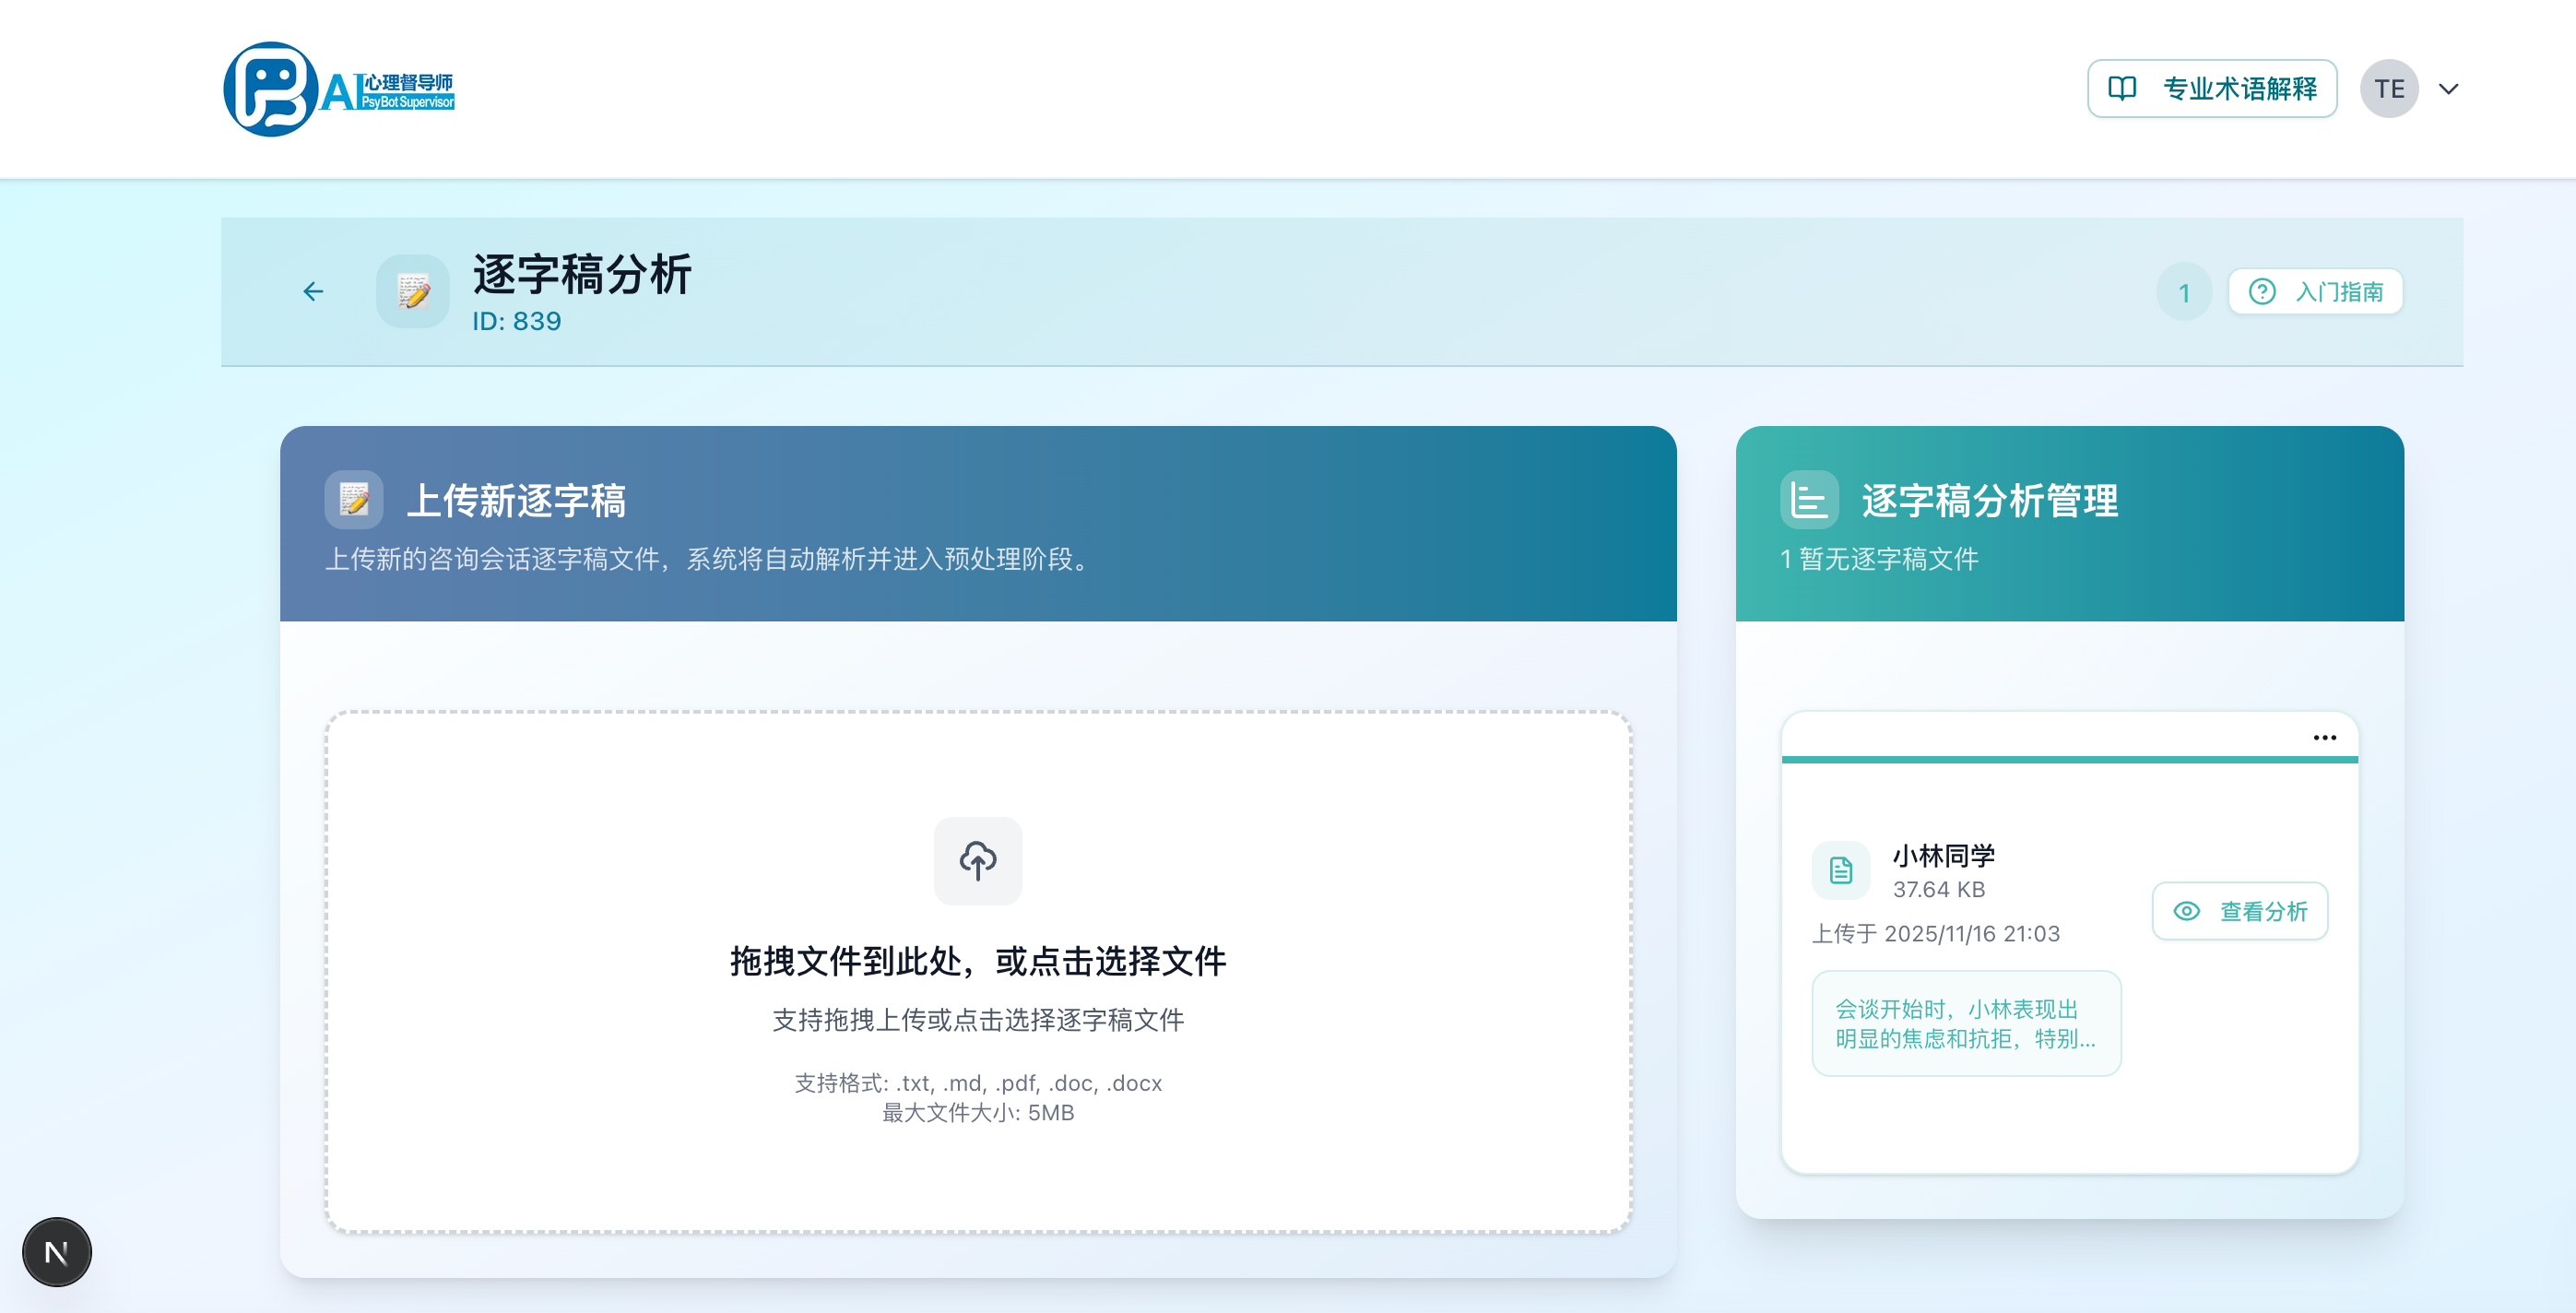The width and height of the screenshot is (2576, 1313).
Task: Click the eye icon inside 查看分析 button
Action: tap(2186, 911)
